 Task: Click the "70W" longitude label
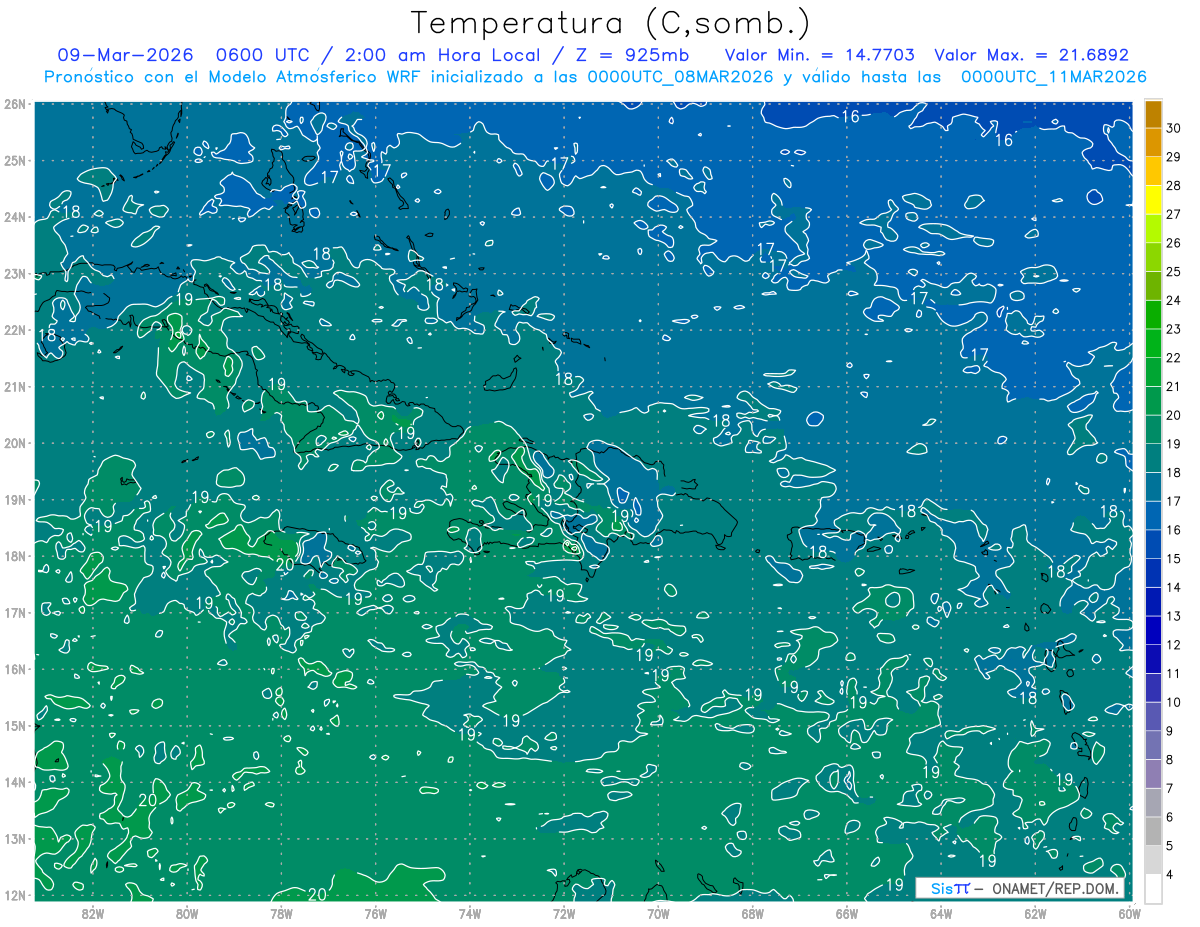[x=658, y=912]
